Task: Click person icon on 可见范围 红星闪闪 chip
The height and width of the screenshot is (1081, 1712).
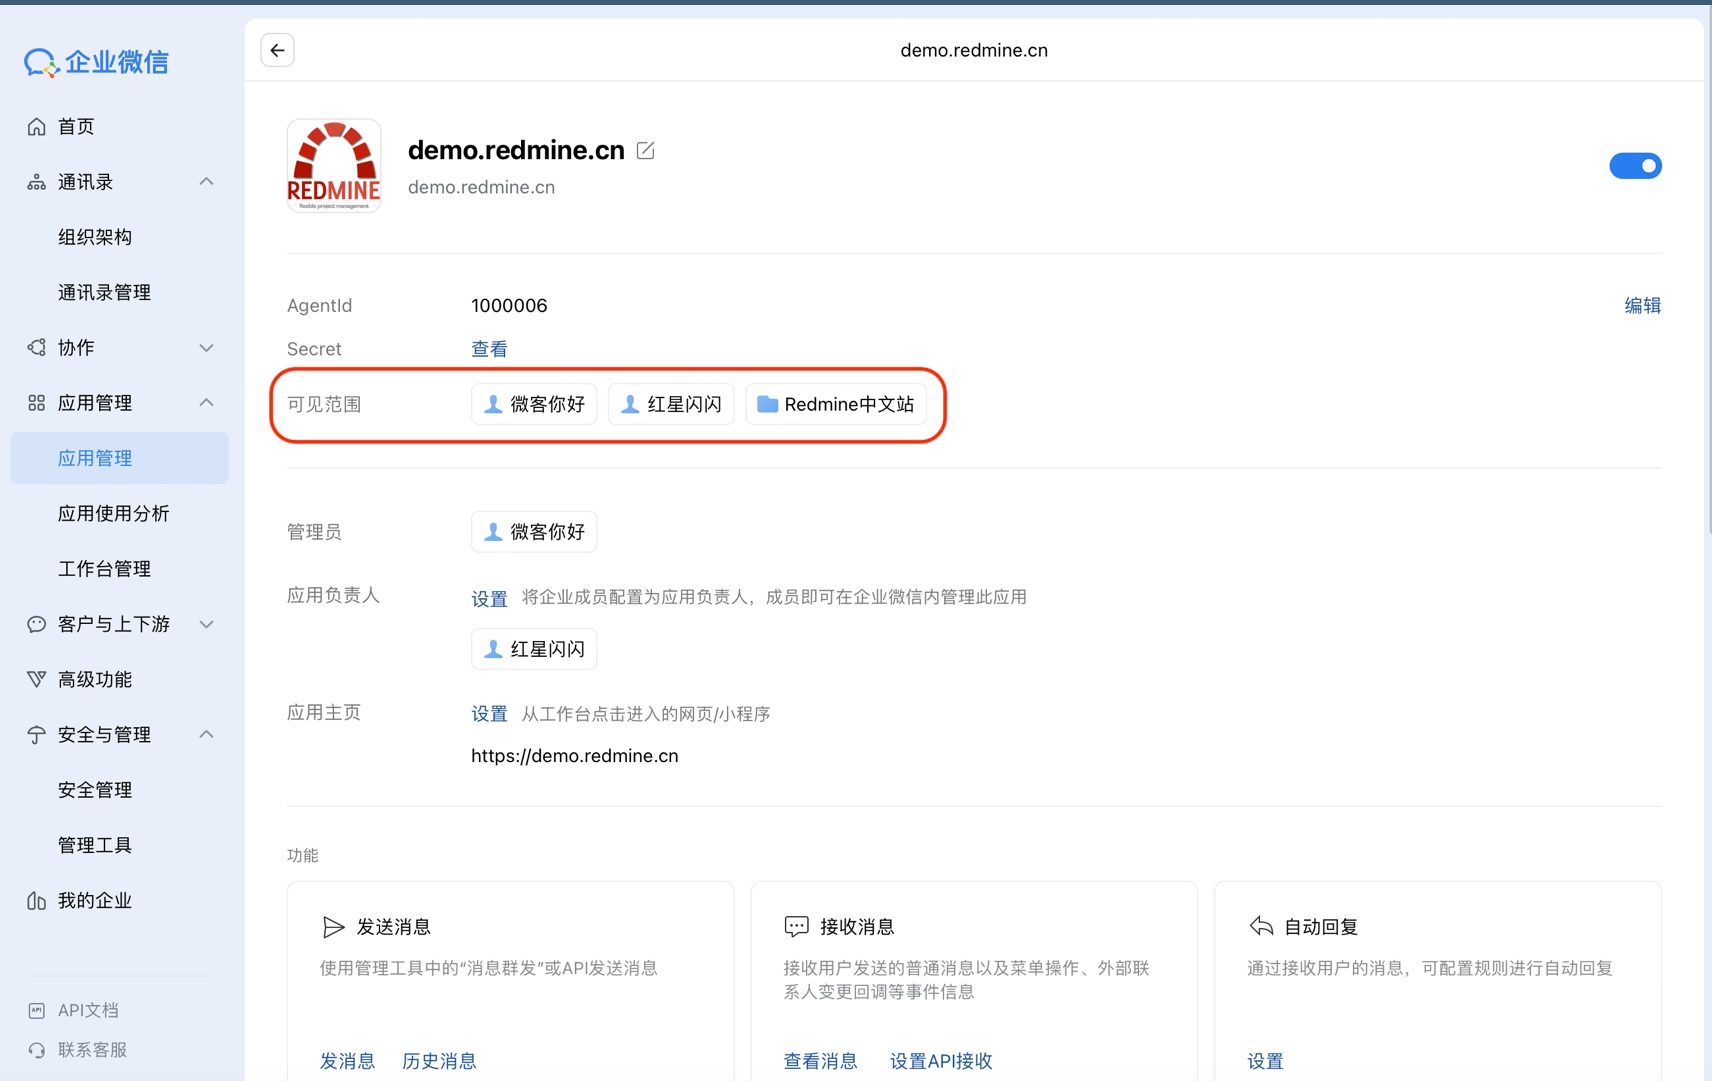Action: (x=630, y=404)
